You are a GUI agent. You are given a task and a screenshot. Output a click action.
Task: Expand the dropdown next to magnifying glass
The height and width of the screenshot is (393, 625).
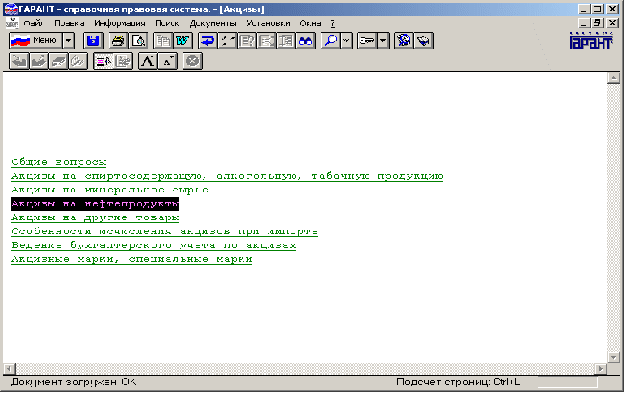click(x=346, y=41)
